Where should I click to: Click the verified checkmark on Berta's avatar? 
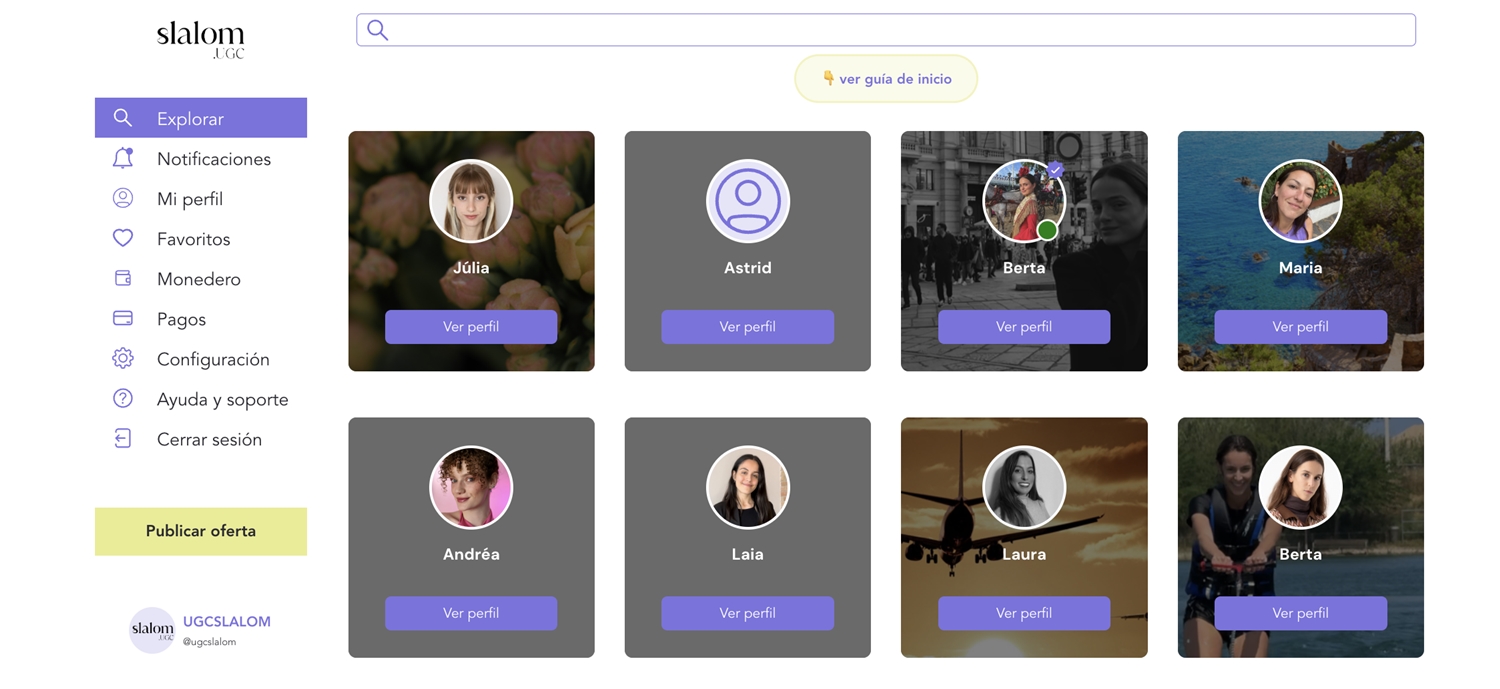click(1055, 170)
